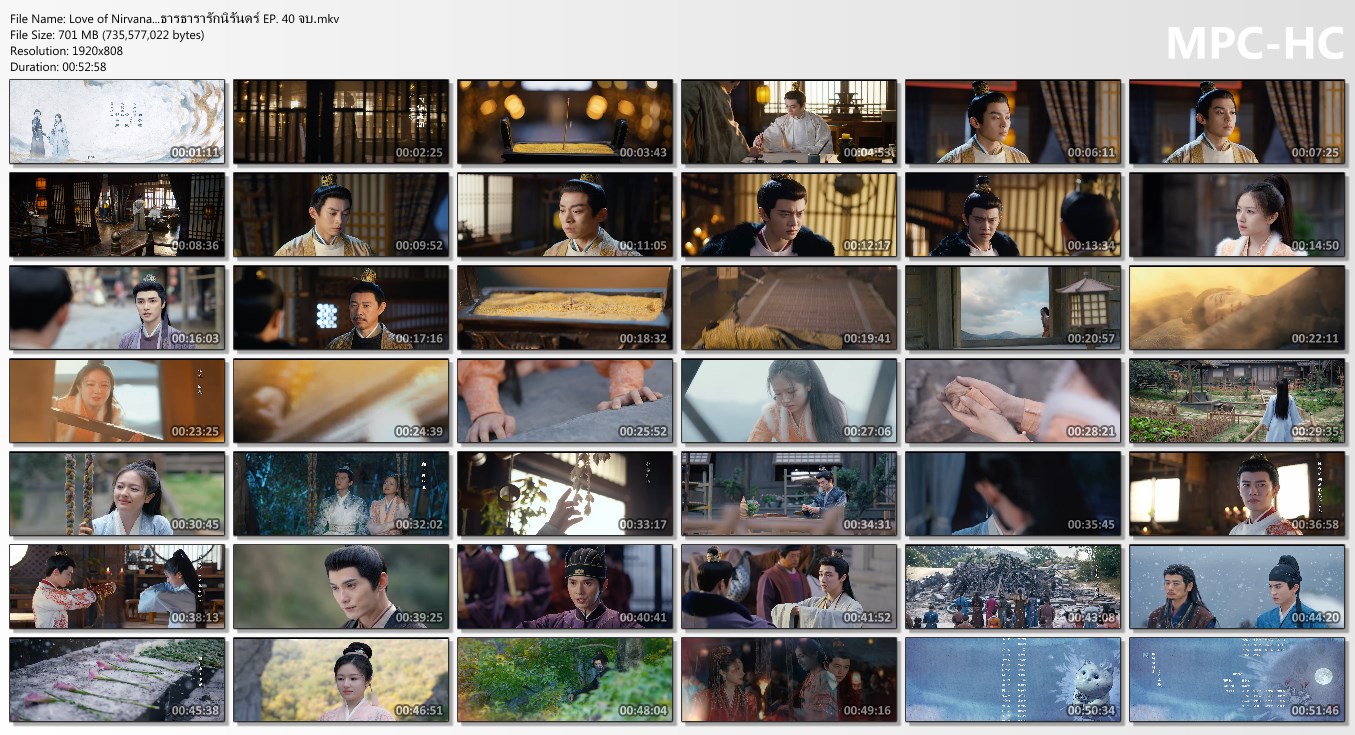Choose the incense tray thumbnail at 00:18:32
The height and width of the screenshot is (735, 1355).
tap(565, 307)
